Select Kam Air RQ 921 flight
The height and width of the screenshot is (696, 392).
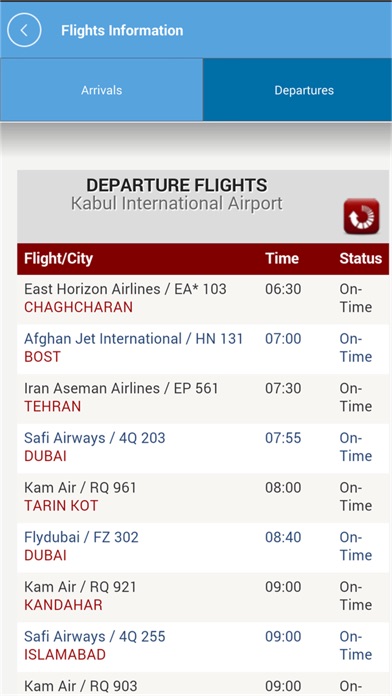tap(203, 597)
